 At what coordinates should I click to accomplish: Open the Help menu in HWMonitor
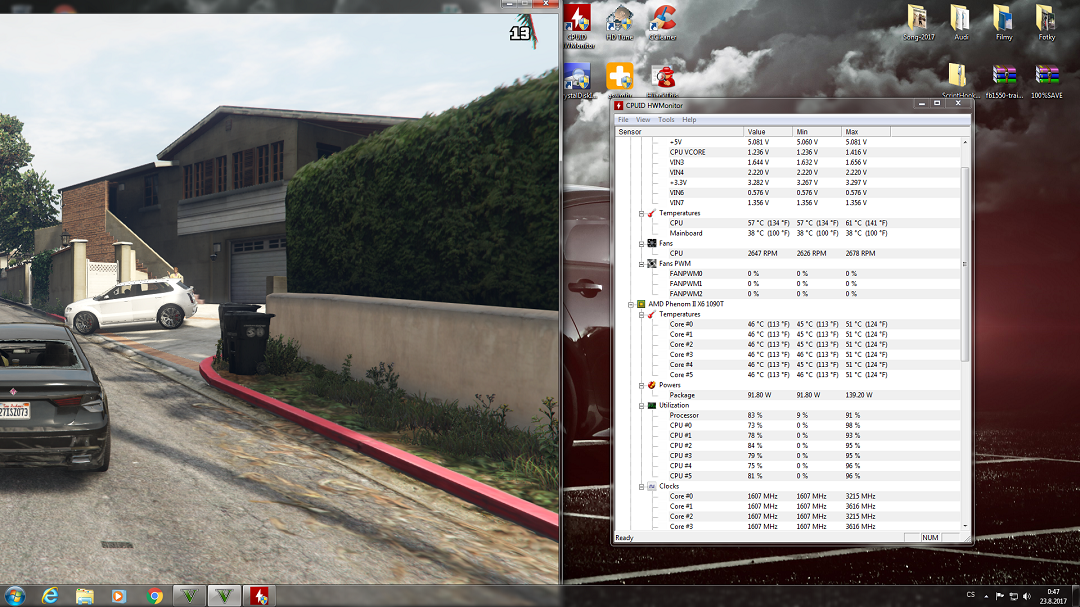click(x=689, y=120)
